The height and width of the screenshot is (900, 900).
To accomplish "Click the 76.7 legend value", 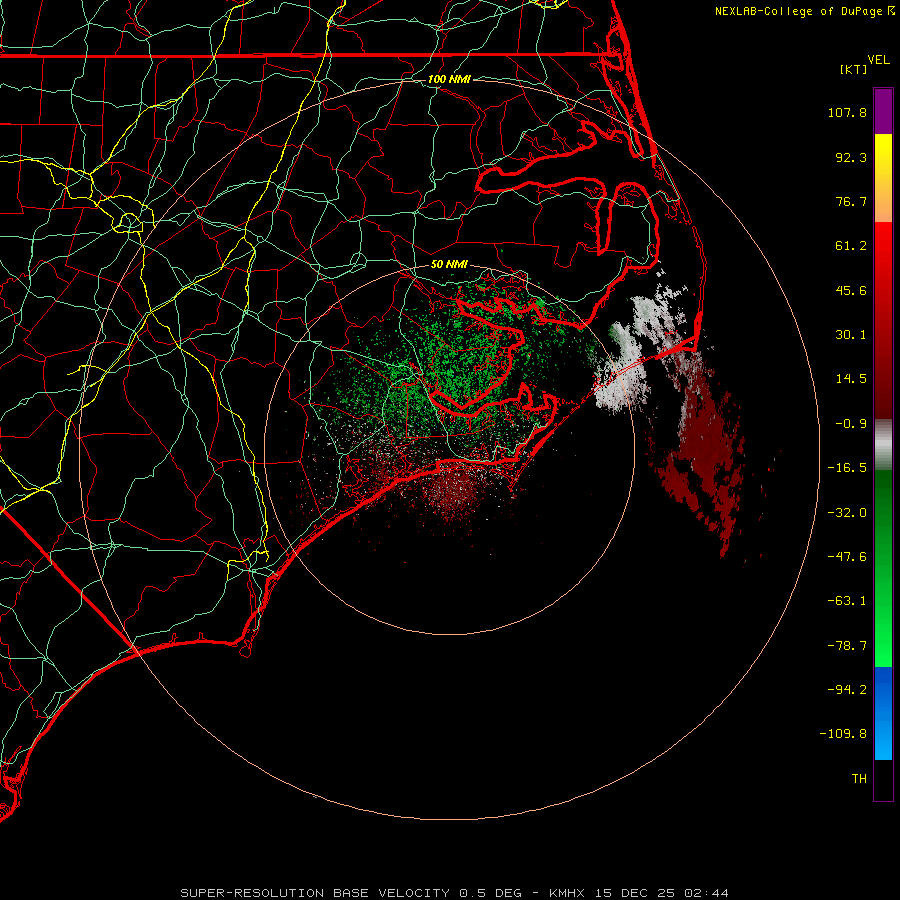I will click(x=851, y=201).
